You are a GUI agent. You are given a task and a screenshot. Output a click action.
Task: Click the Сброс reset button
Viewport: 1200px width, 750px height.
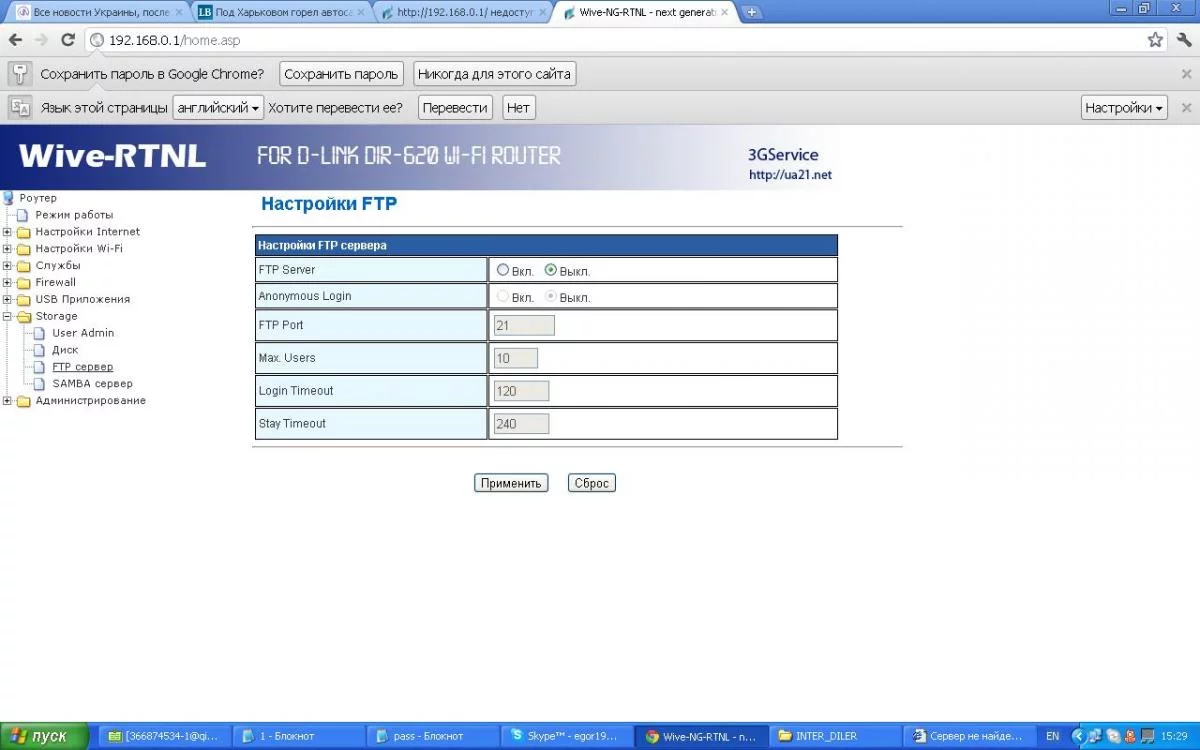(592, 483)
